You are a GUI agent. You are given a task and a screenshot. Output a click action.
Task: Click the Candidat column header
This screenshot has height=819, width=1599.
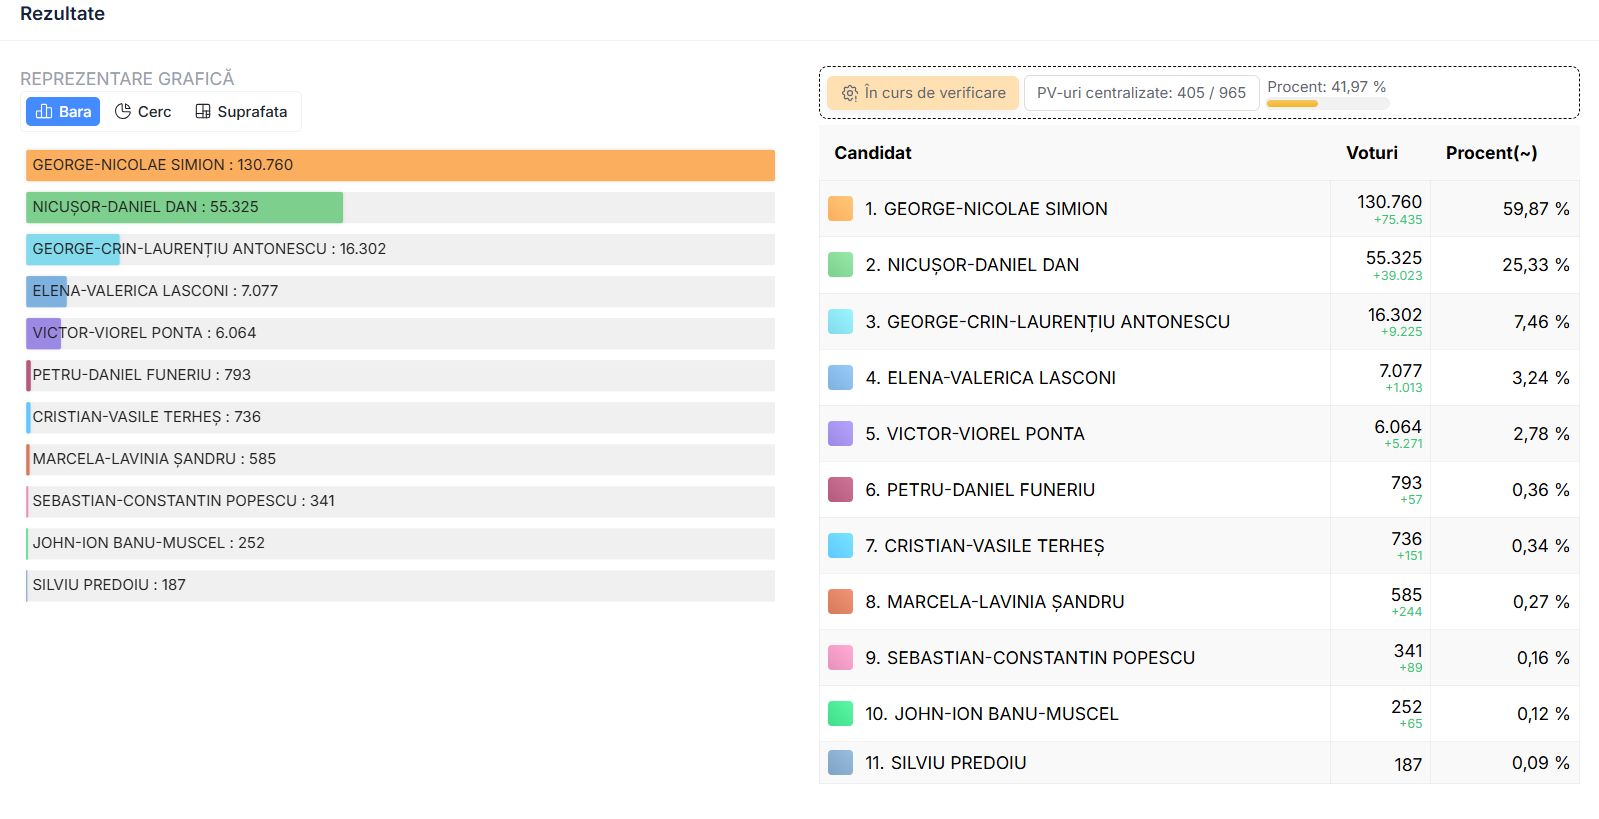pos(873,153)
